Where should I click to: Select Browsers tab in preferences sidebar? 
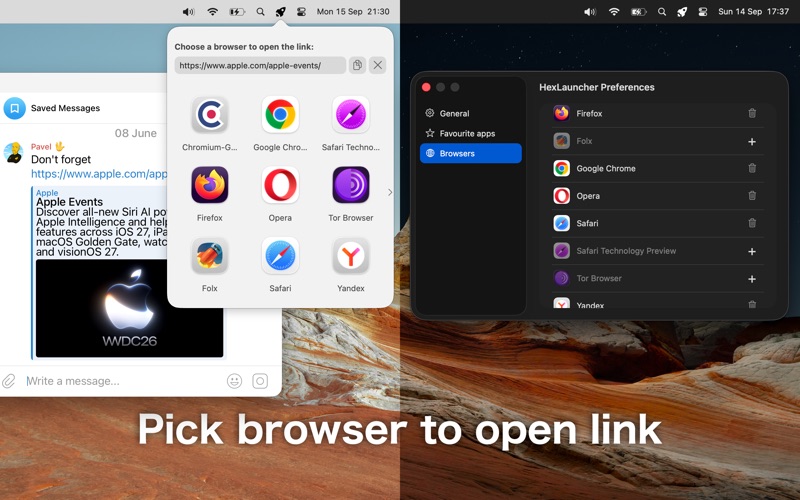pos(470,153)
